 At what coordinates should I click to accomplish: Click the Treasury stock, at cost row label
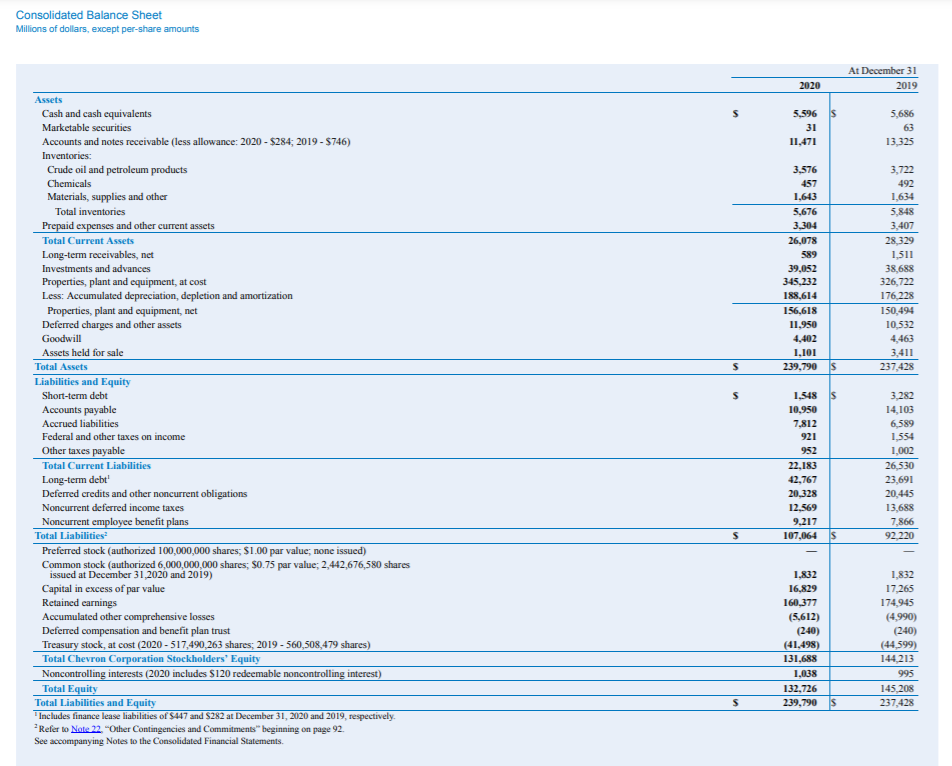pyautogui.click(x=206, y=645)
